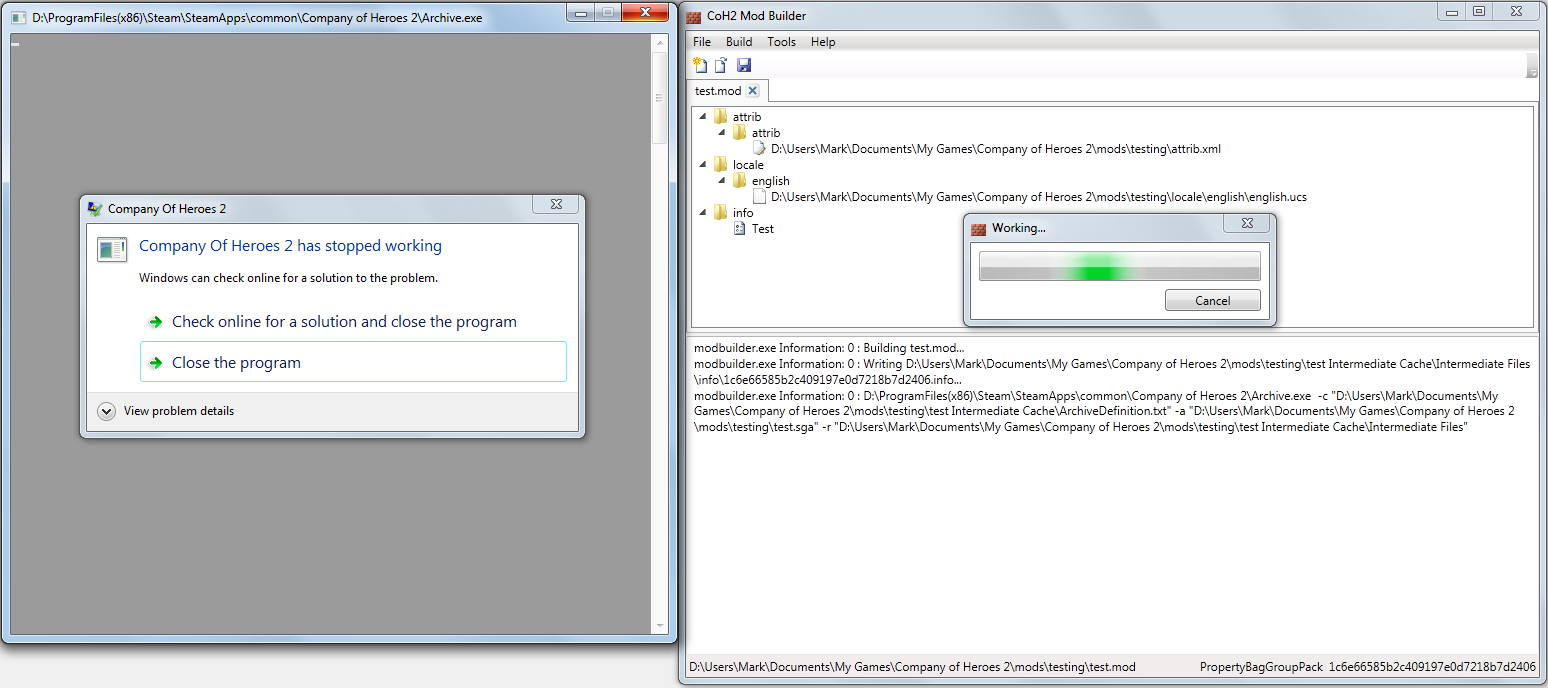This screenshot has width=1548, height=688.
Task: Select the Test tree item
Action: (x=763, y=229)
